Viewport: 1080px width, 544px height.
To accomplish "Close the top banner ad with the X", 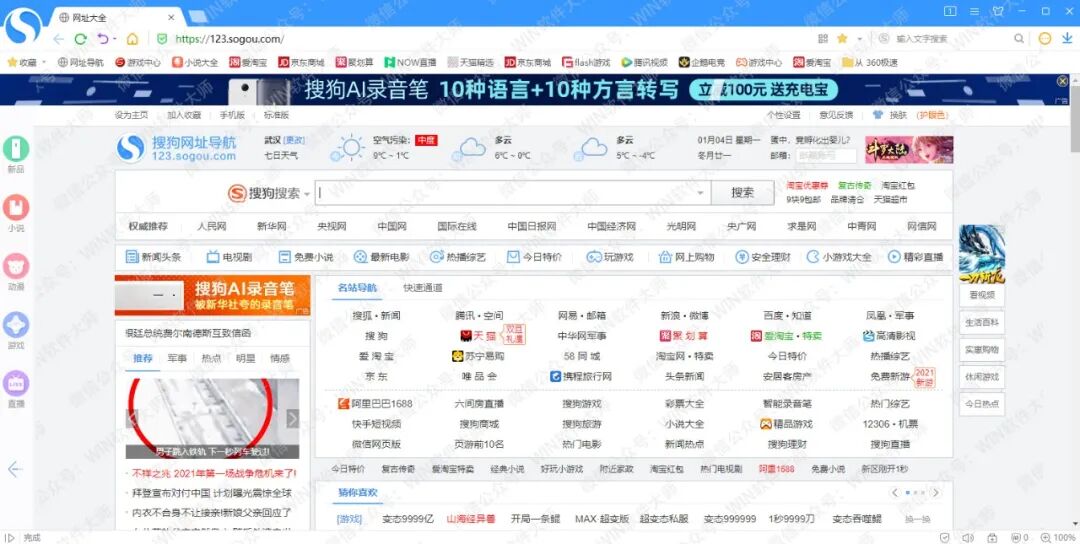I will click(1062, 81).
